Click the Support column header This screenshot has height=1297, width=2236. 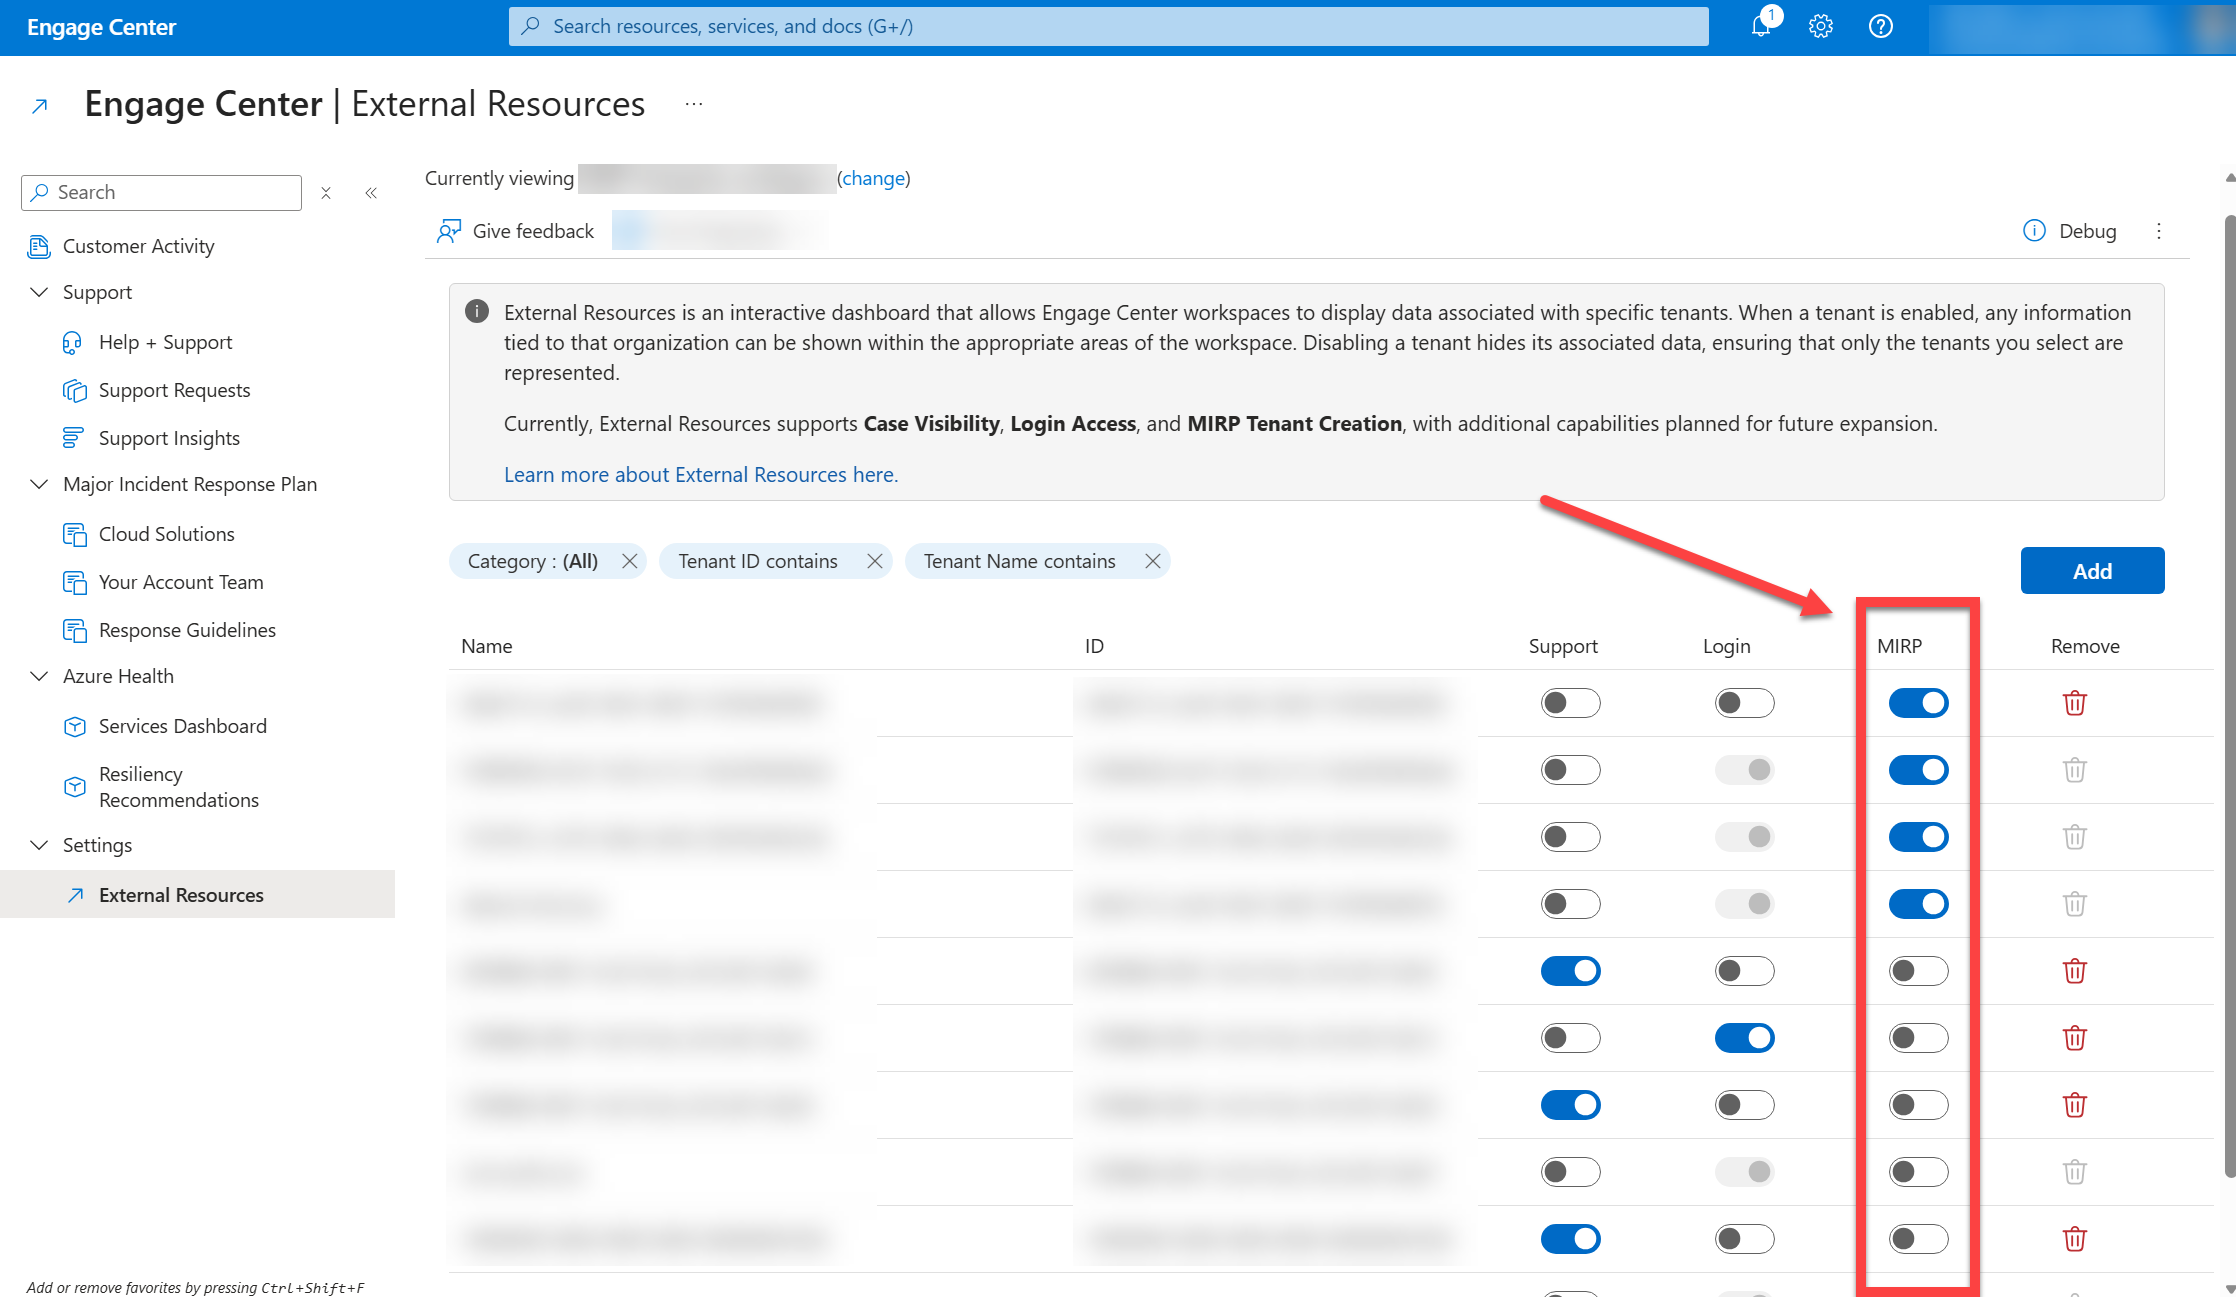pos(1563,646)
